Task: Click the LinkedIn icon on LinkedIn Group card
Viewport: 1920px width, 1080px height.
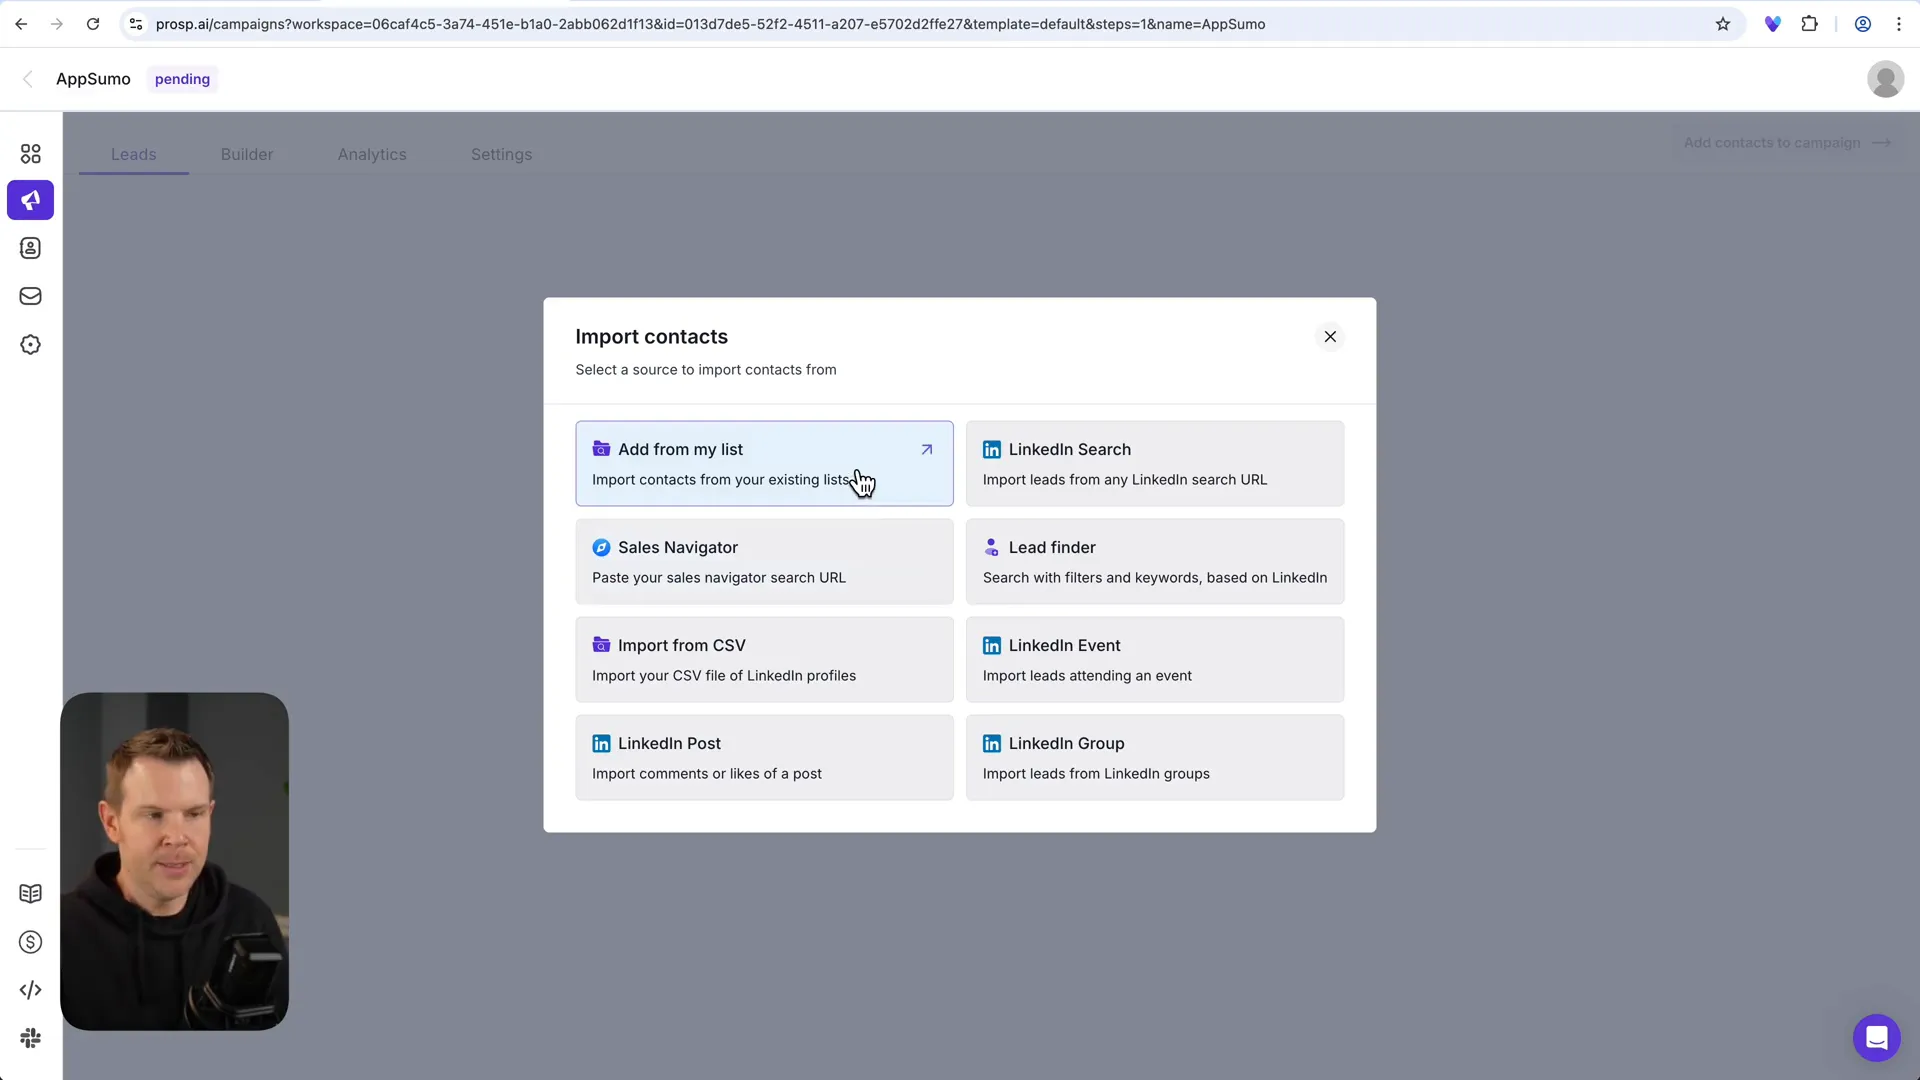Action: pyautogui.click(x=991, y=744)
